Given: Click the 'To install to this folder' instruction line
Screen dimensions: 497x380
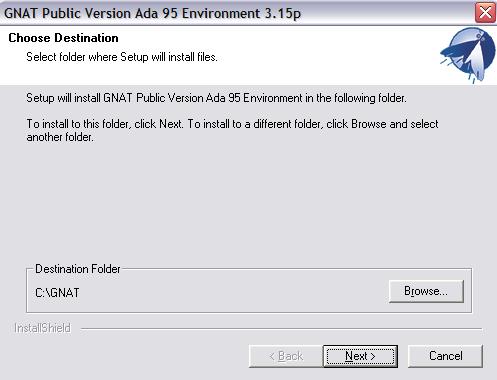Looking at the screenshot, I should [232, 124].
